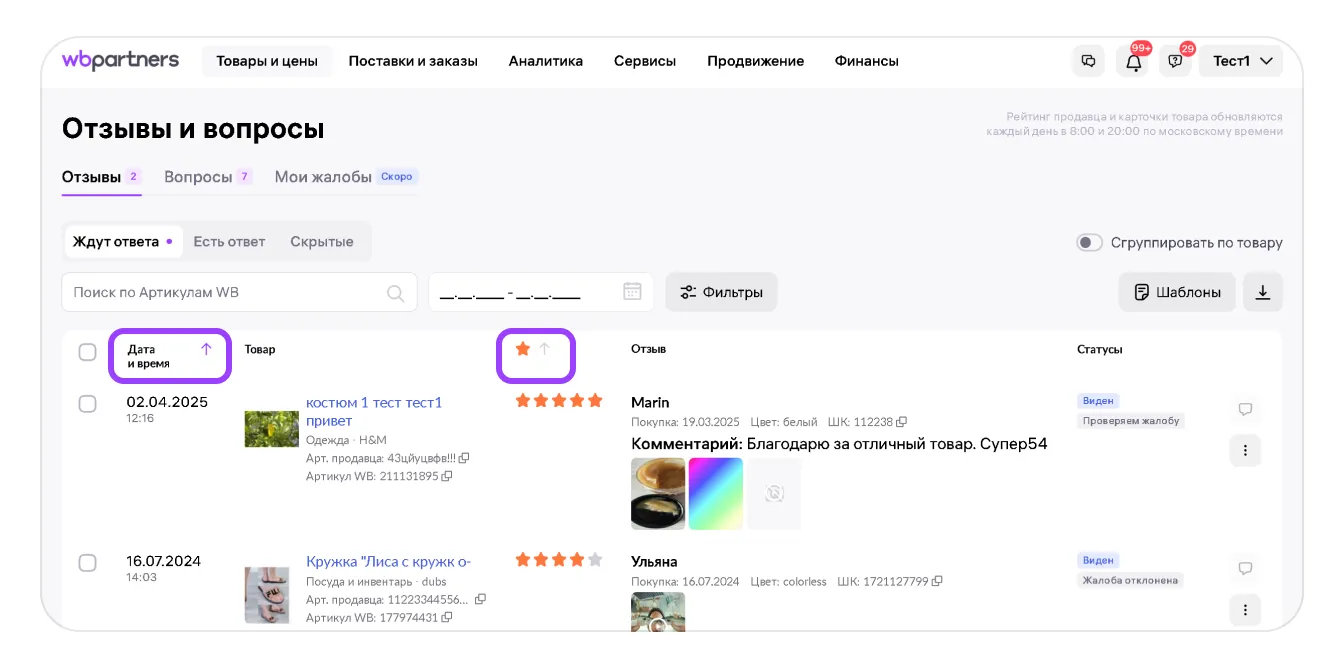Click the search magnifier in article search

[396, 293]
